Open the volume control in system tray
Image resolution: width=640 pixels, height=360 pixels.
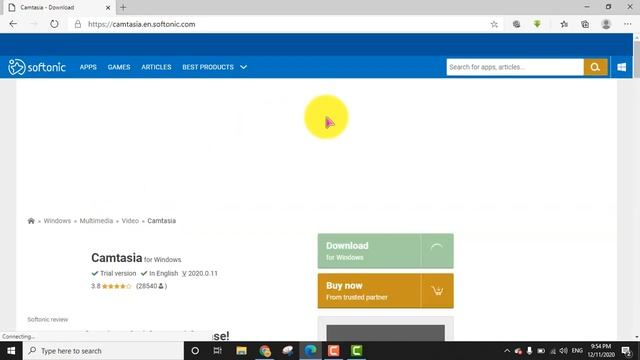pyautogui.click(x=564, y=351)
